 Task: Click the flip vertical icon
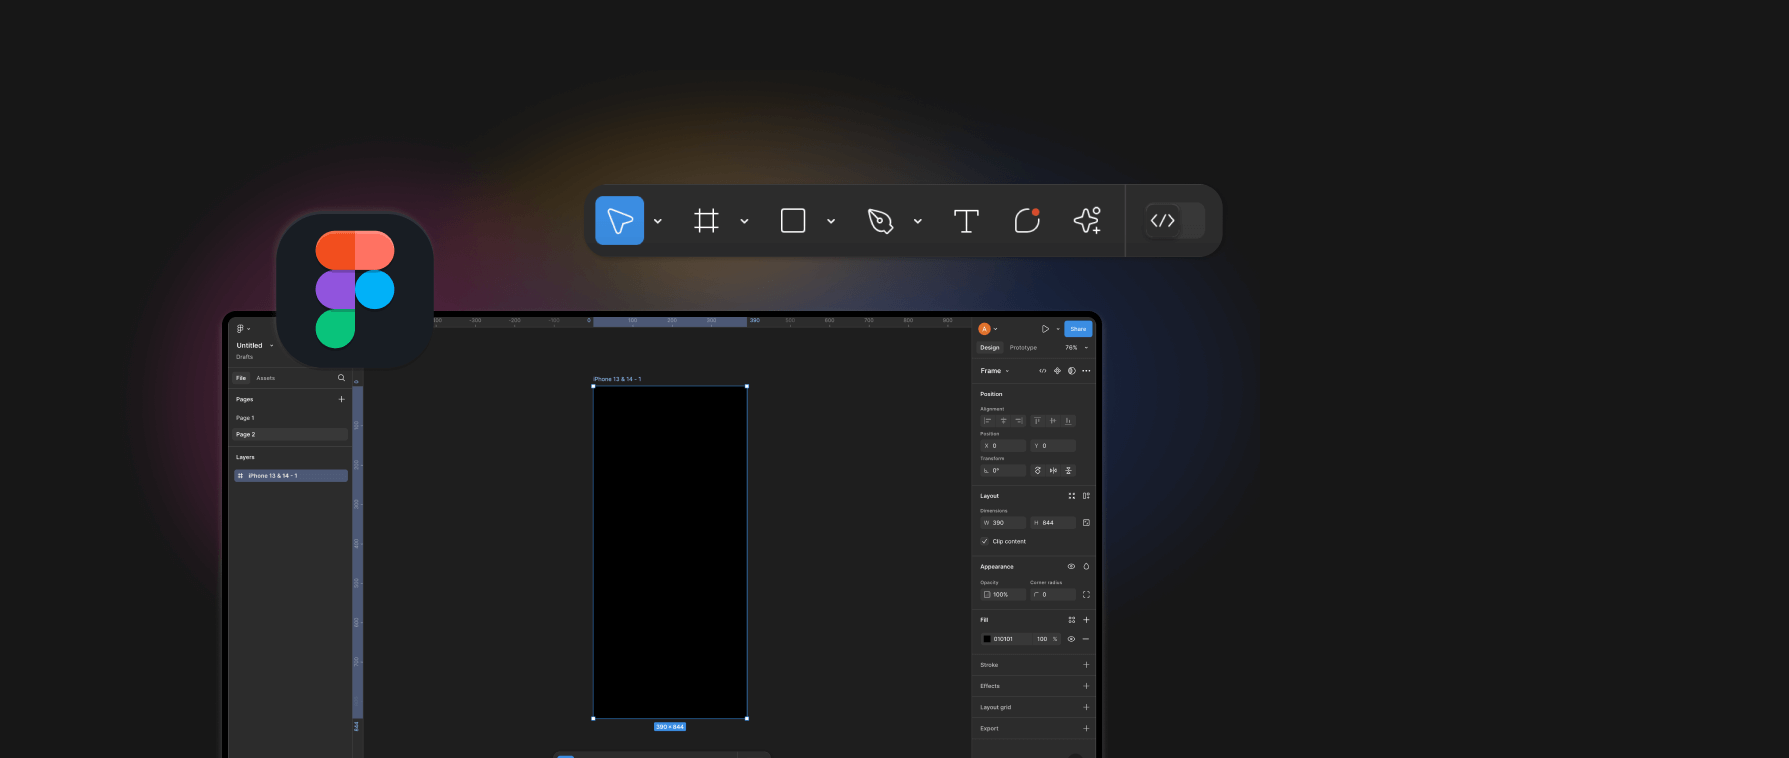click(1068, 471)
